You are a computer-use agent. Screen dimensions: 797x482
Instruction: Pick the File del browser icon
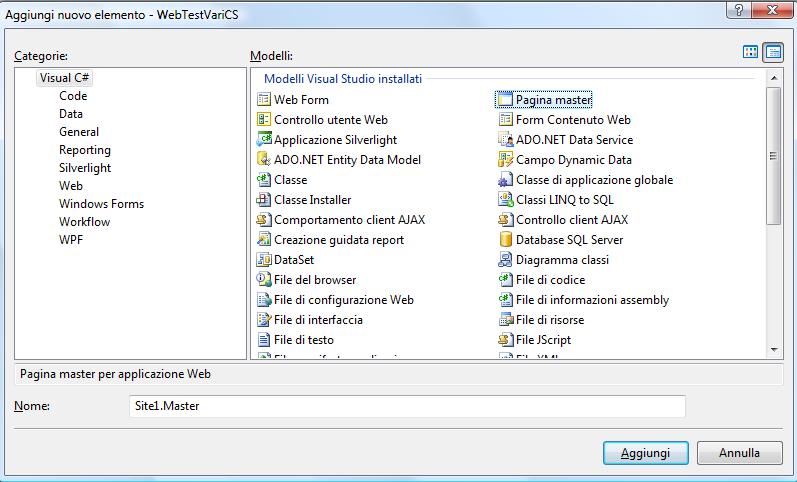pyautogui.click(x=264, y=280)
